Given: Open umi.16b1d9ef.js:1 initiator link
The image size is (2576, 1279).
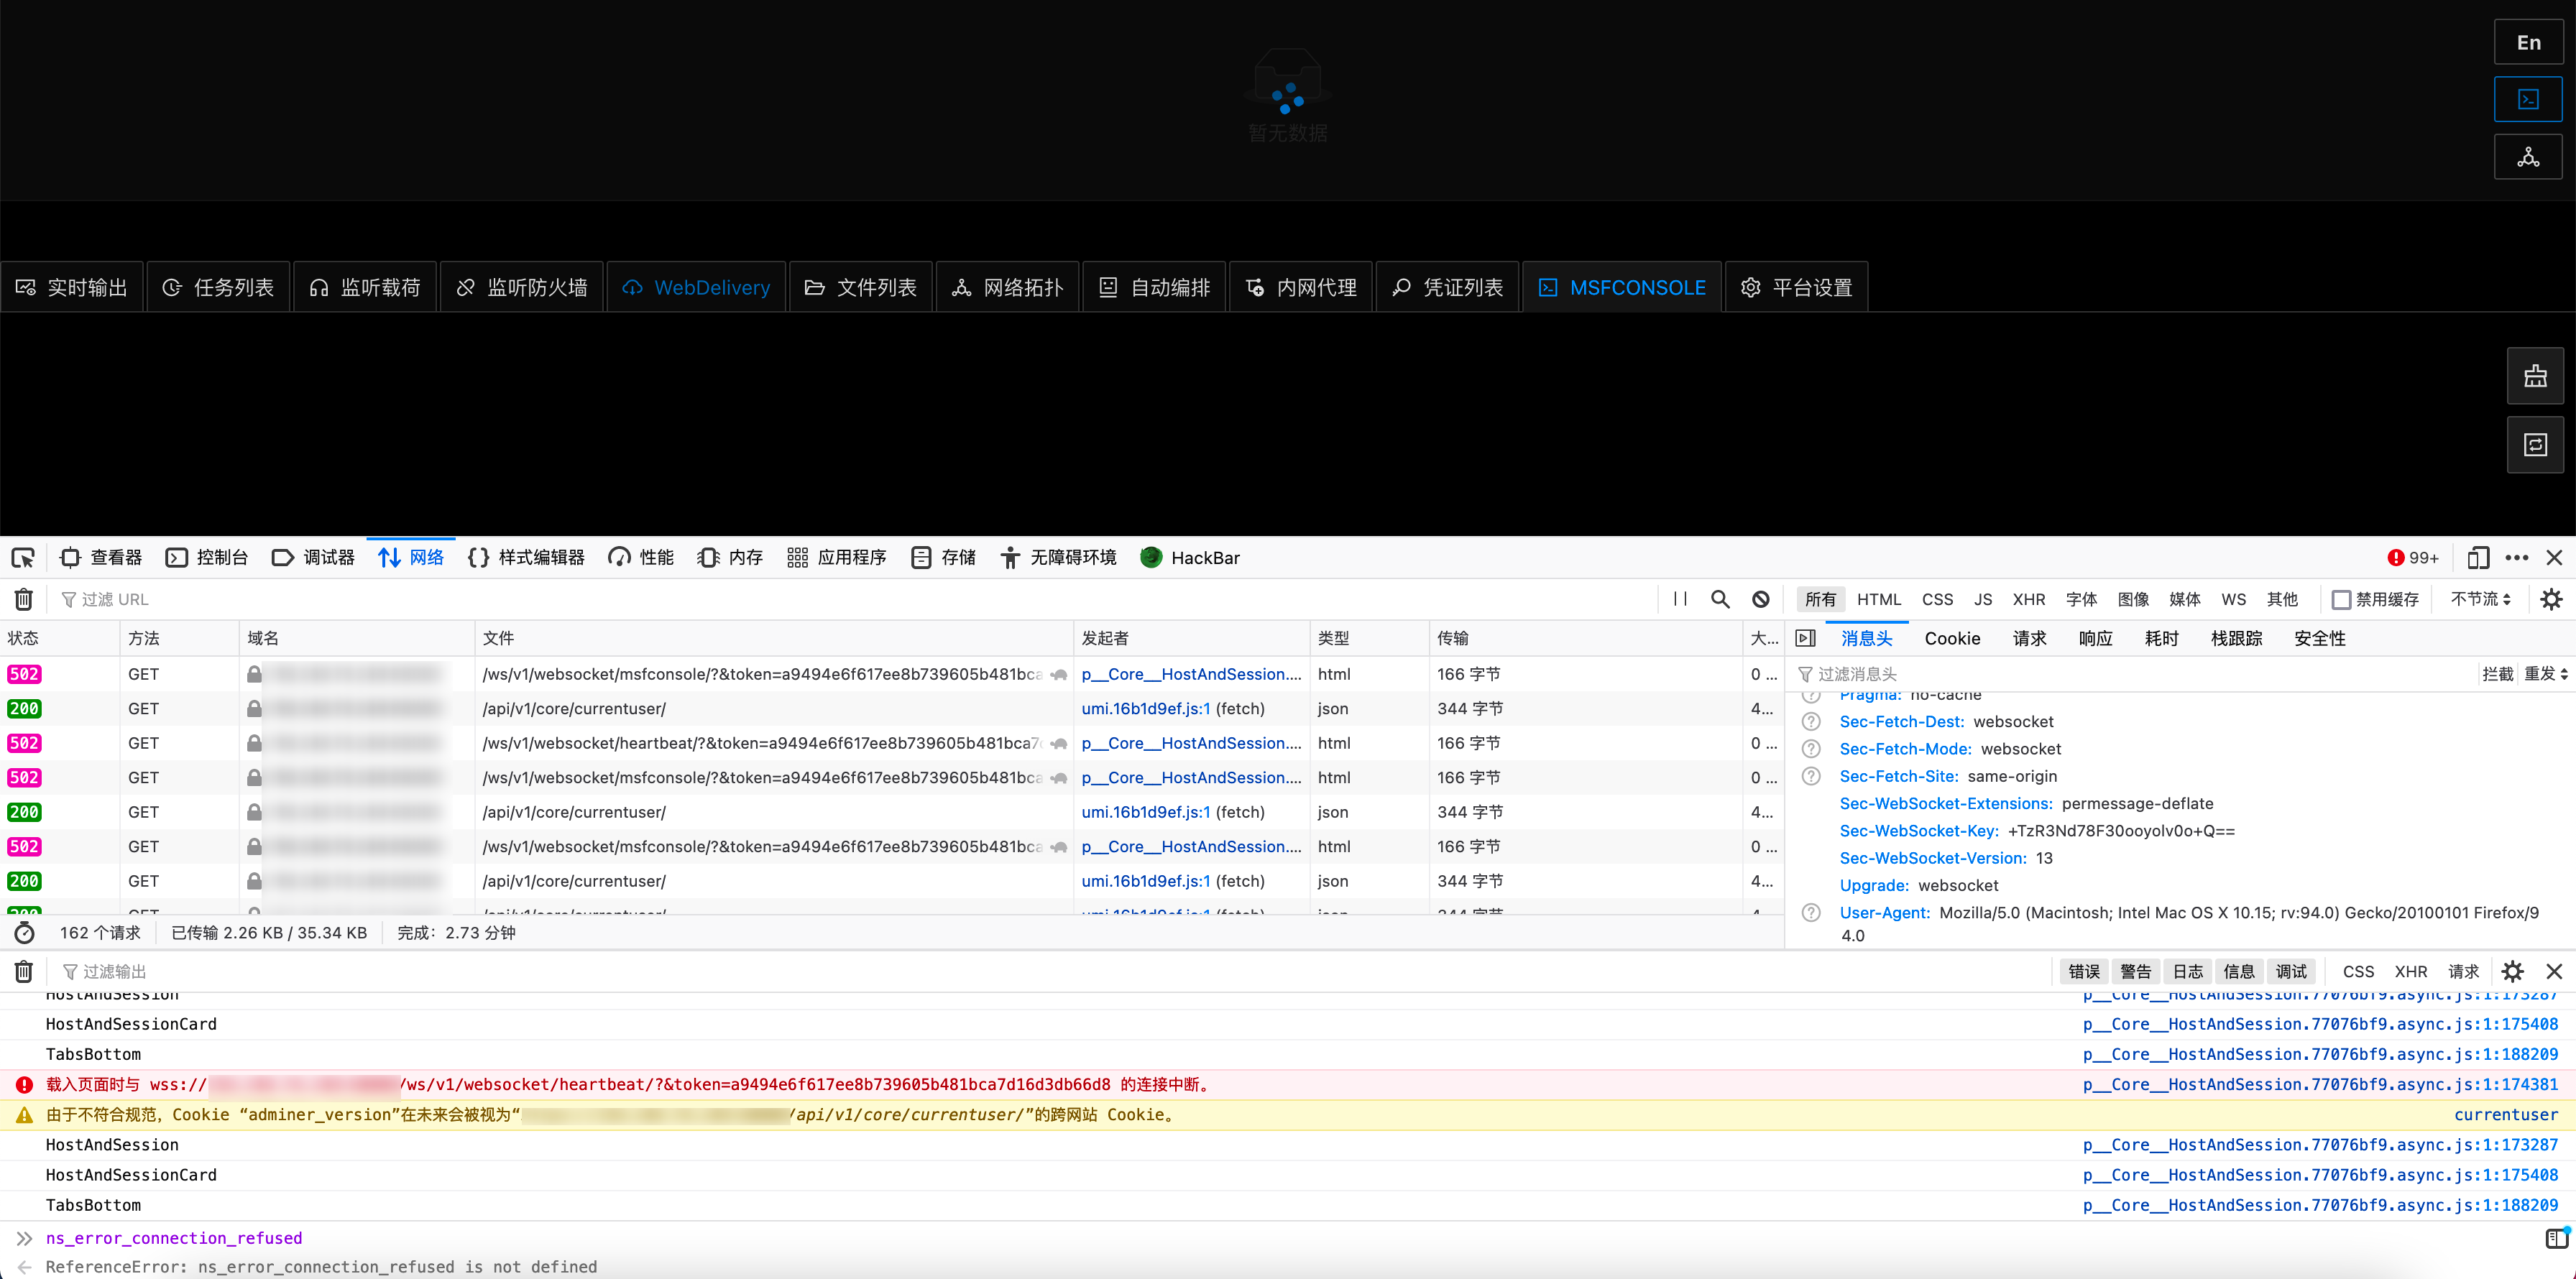Looking at the screenshot, I should point(1144,708).
